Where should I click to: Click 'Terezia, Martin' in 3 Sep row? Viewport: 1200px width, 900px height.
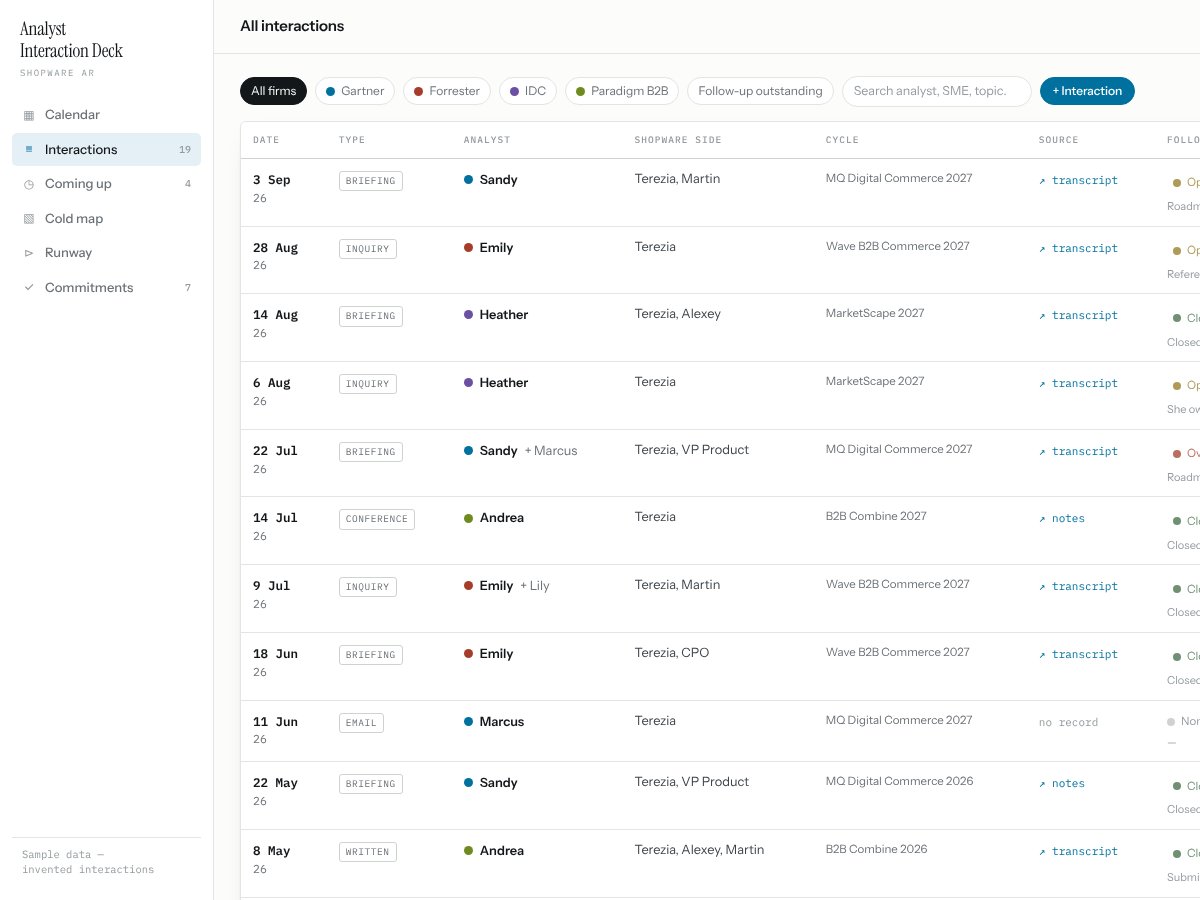click(x=677, y=179)
